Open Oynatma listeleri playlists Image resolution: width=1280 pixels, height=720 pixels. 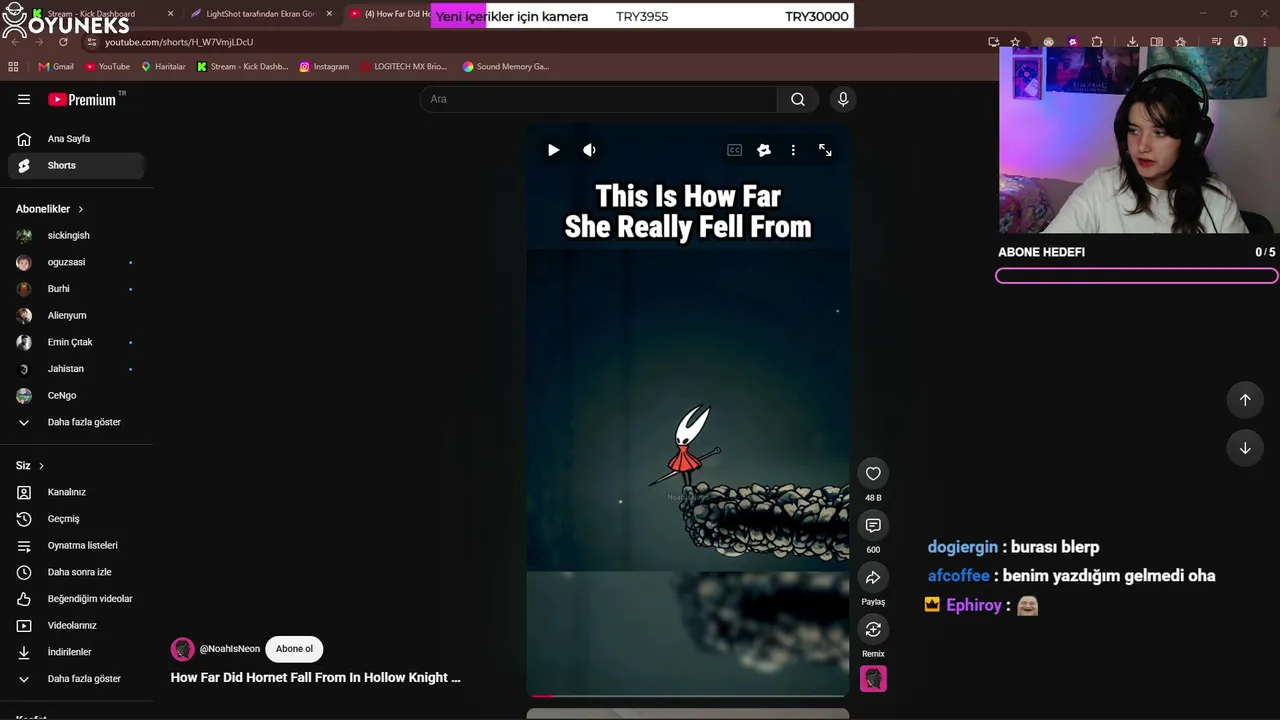click(76, 545)
